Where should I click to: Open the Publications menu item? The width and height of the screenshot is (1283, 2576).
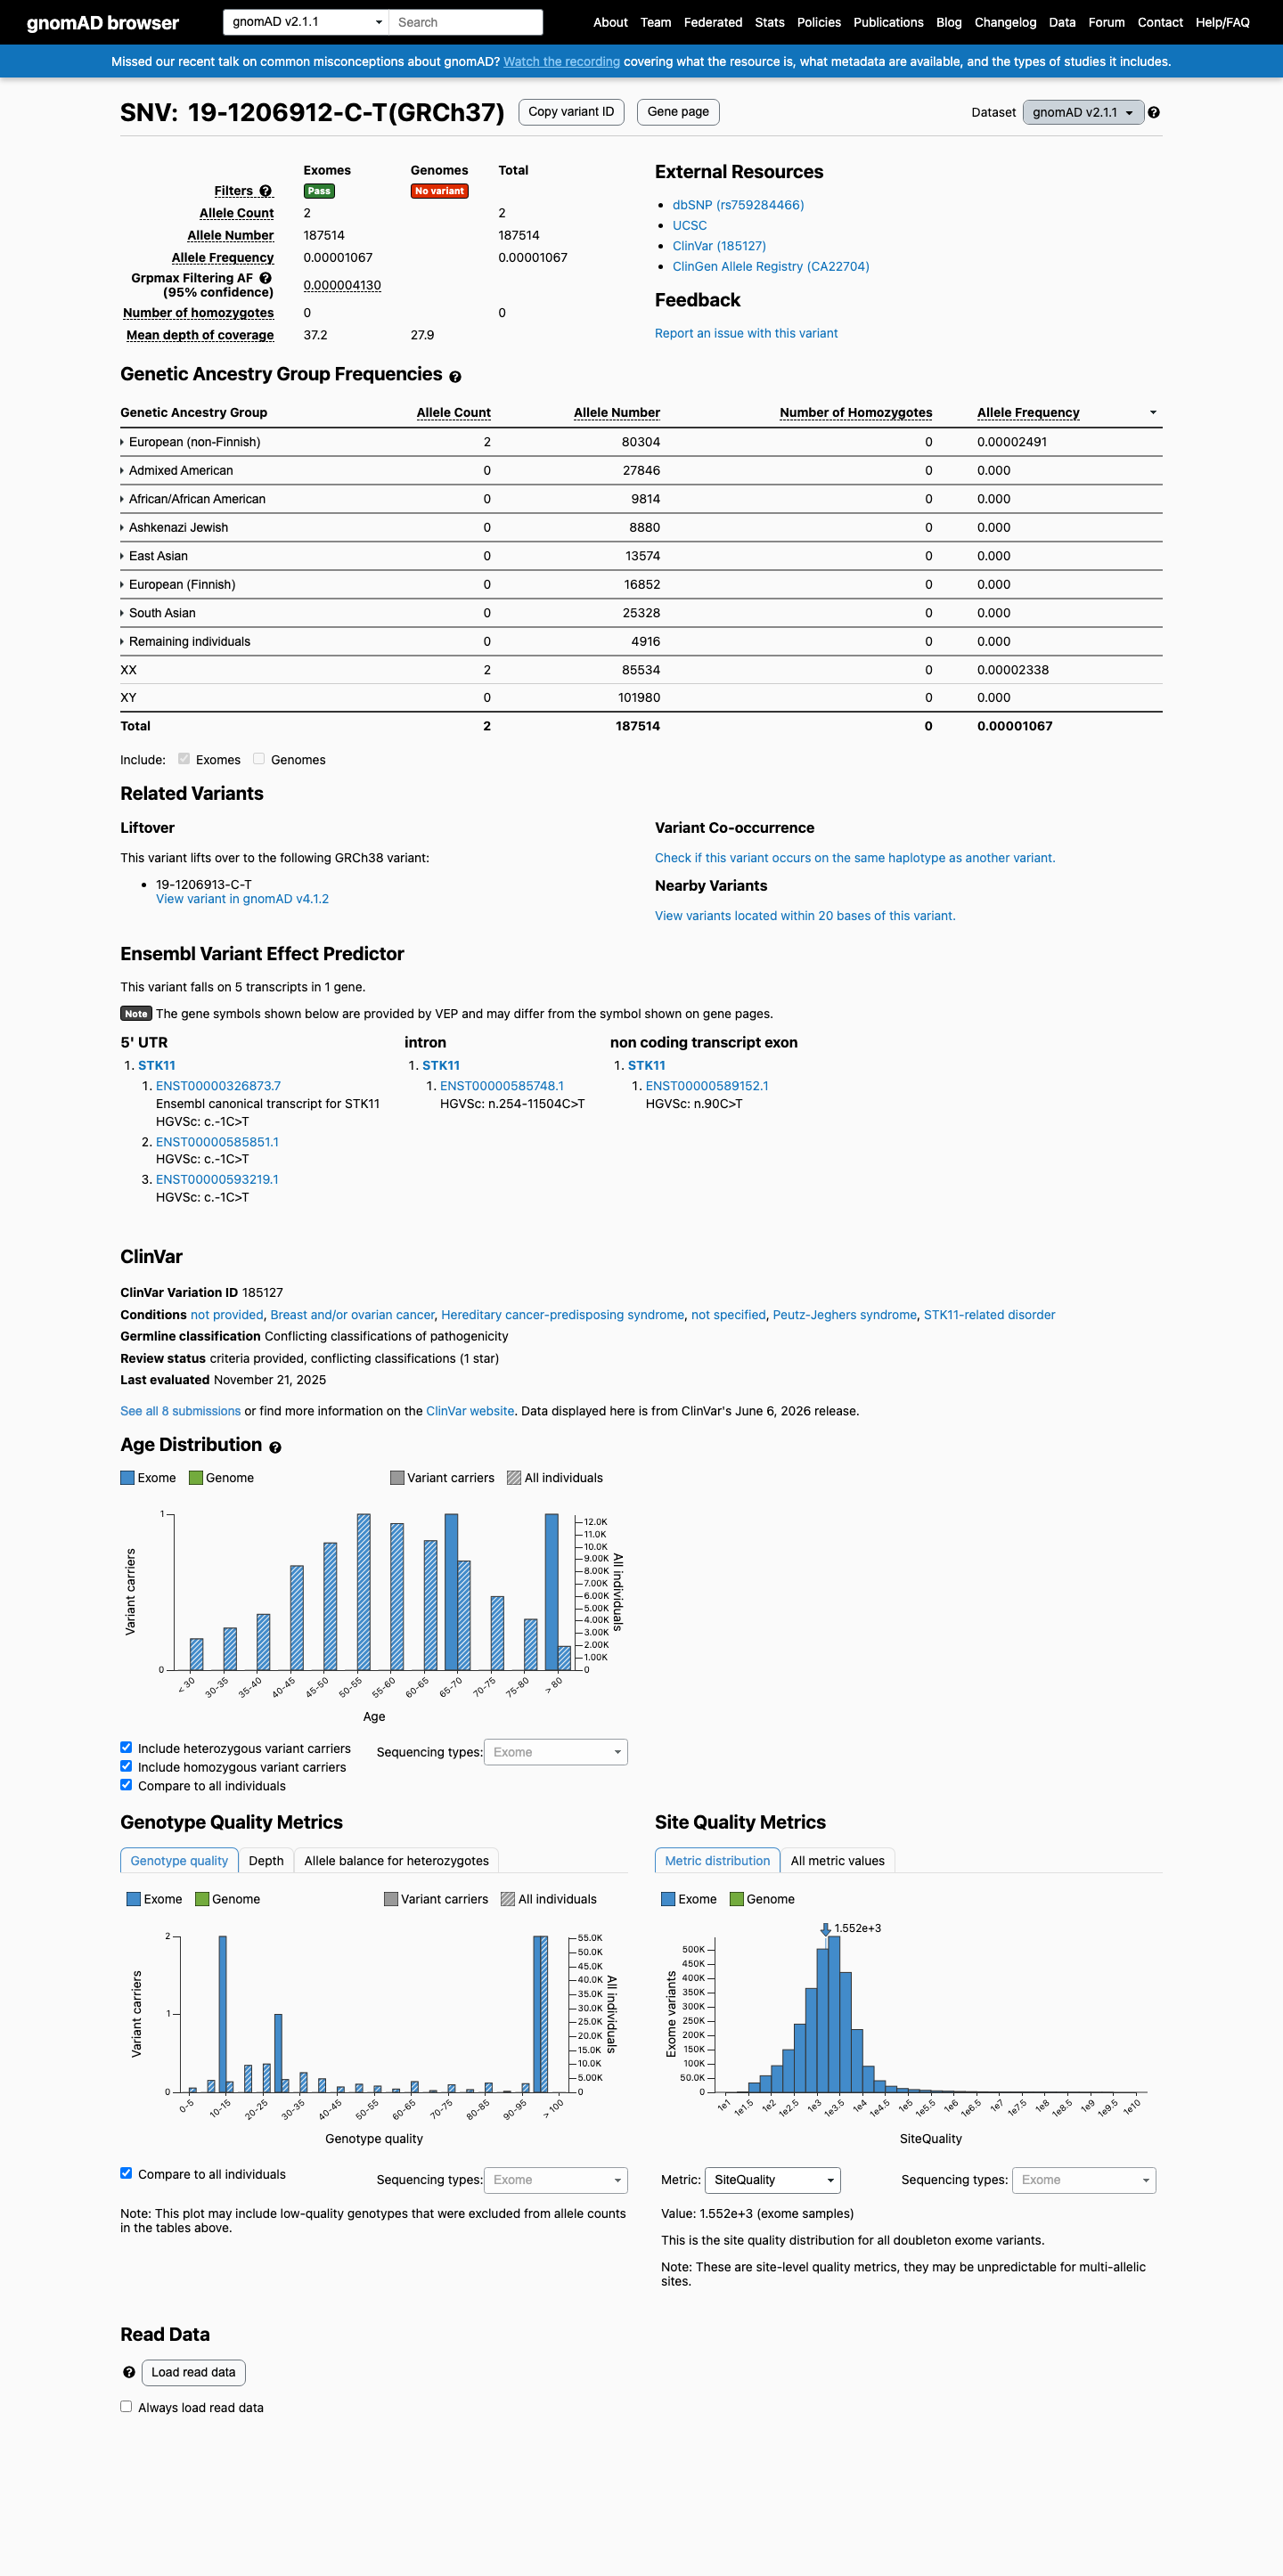(x=888, y=22)
